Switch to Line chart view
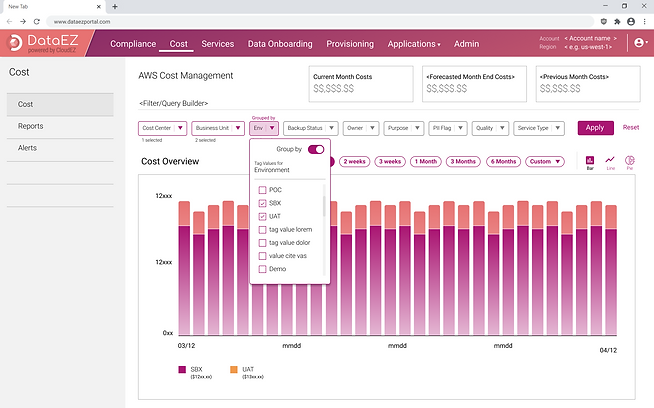Viewport: 654px width, 408px height. pyautogui.click(x=610, y=162)
